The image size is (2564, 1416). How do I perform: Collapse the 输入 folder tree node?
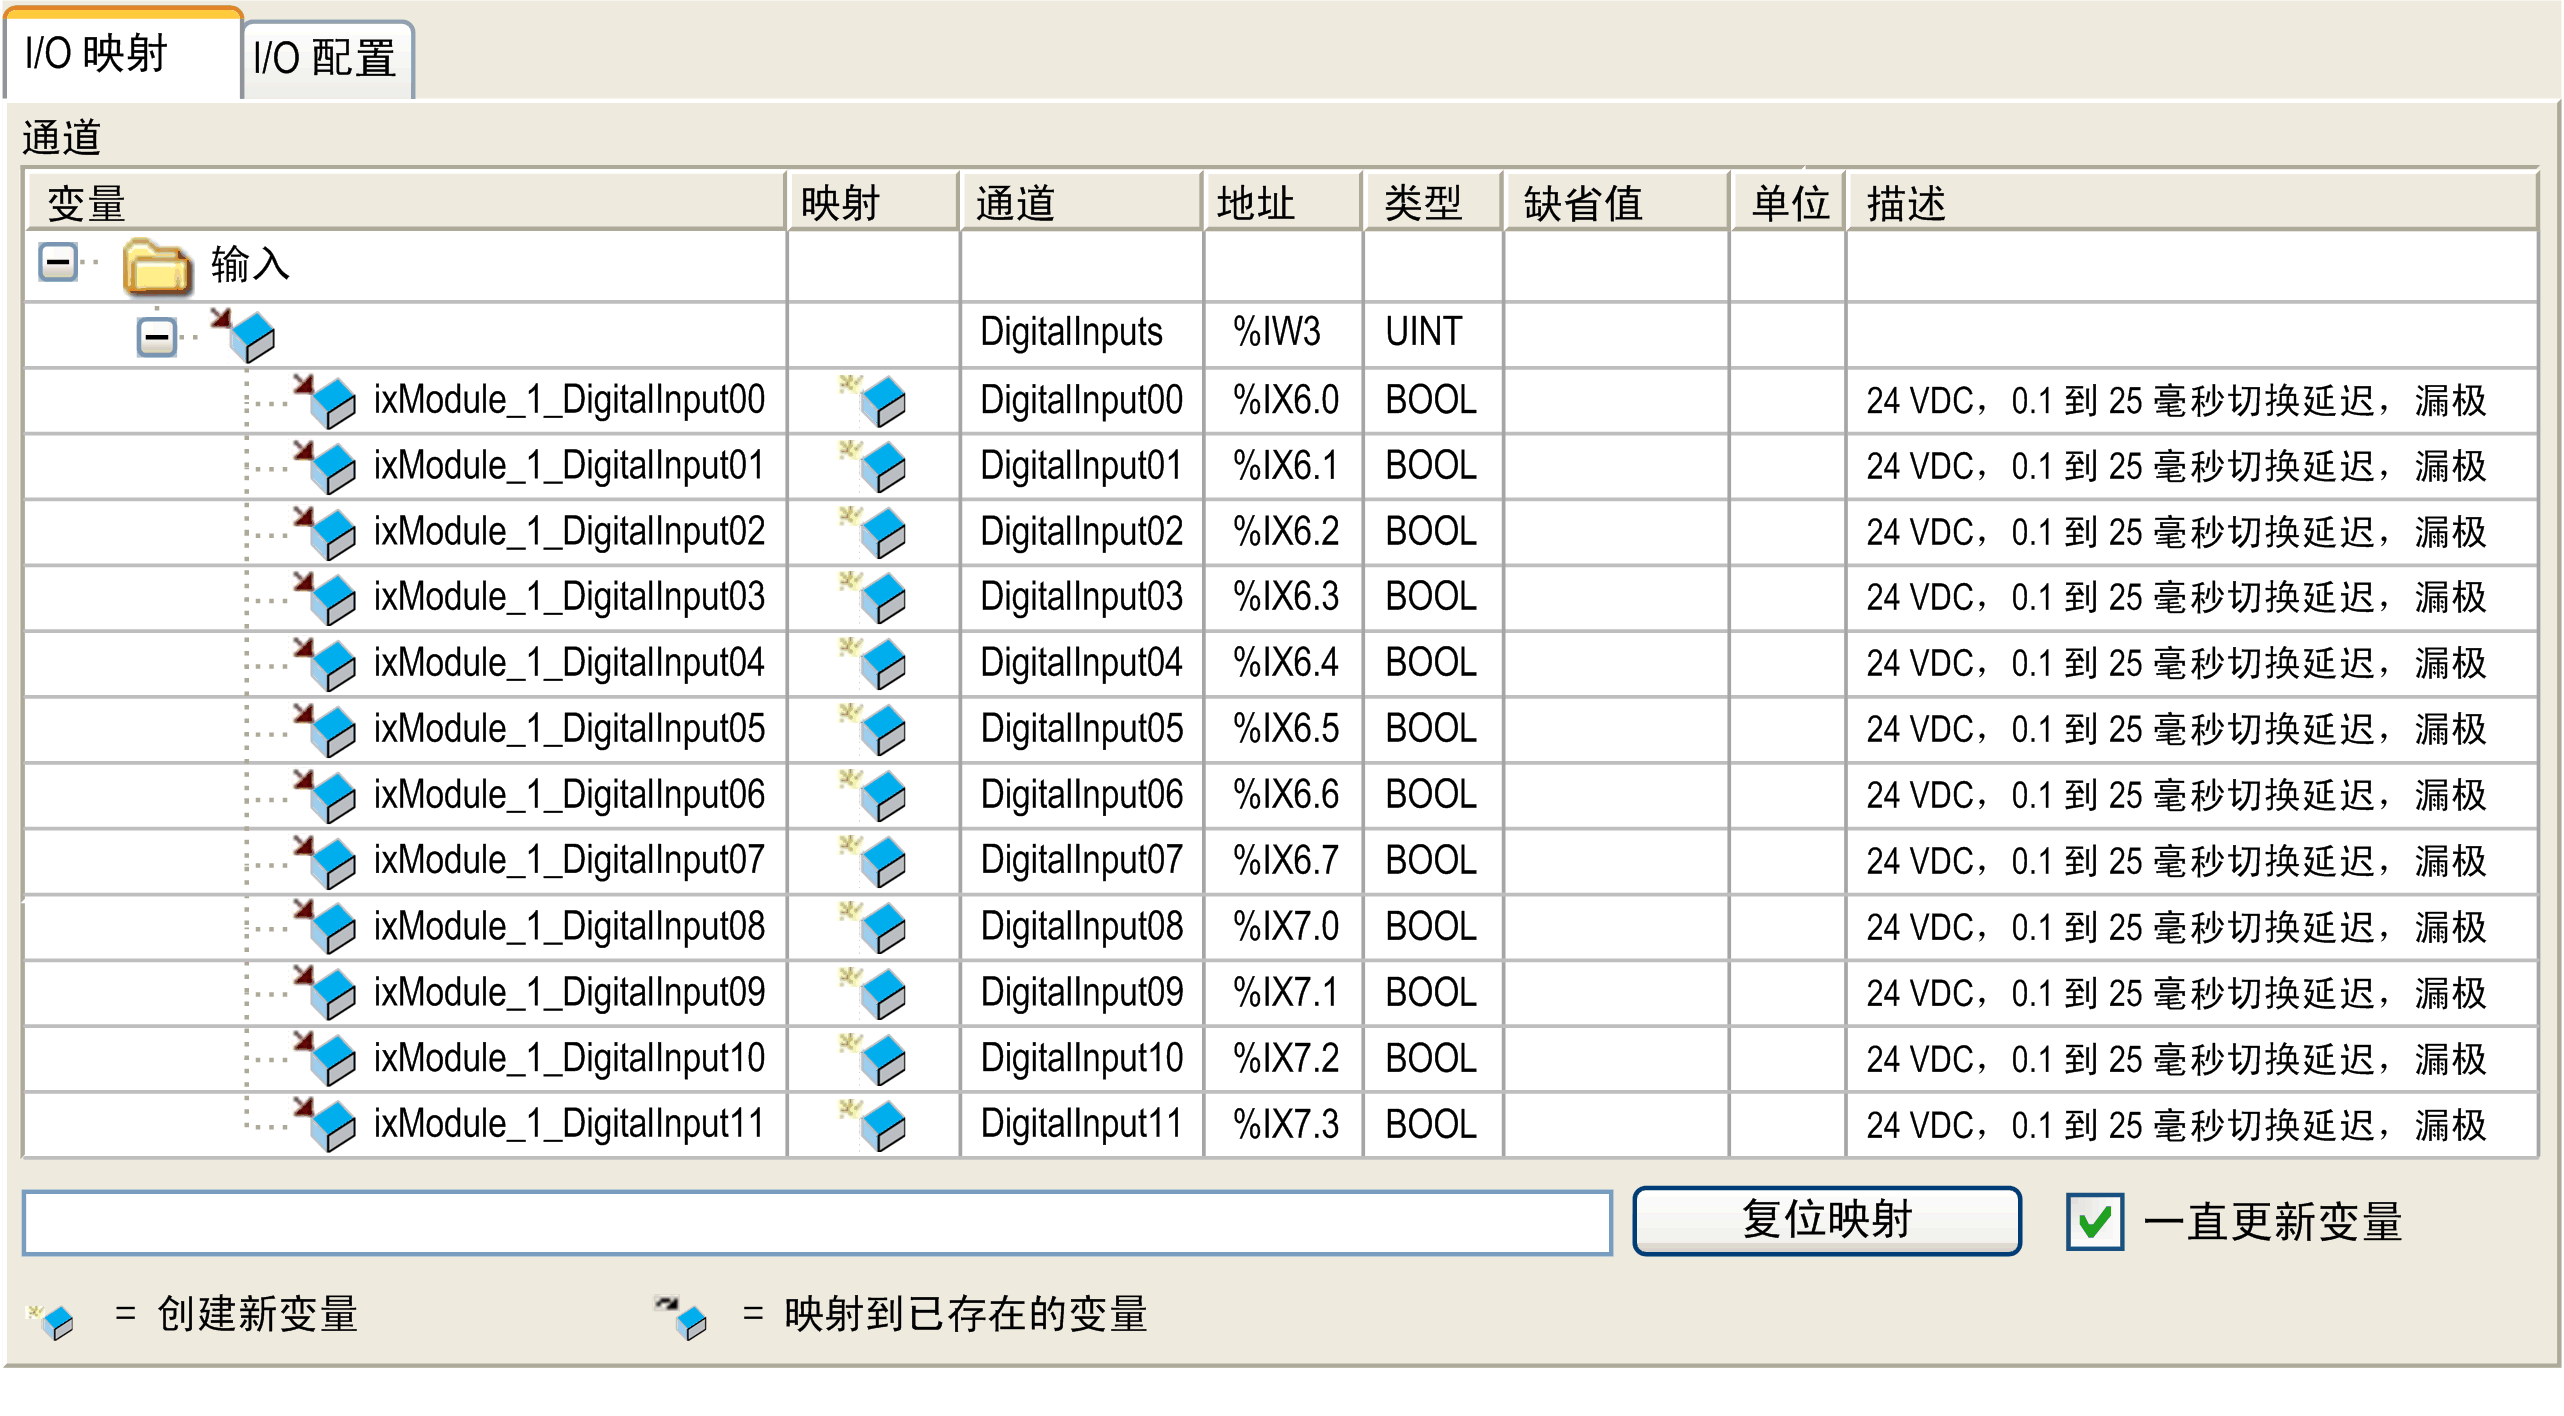click(x=58, y=264)
